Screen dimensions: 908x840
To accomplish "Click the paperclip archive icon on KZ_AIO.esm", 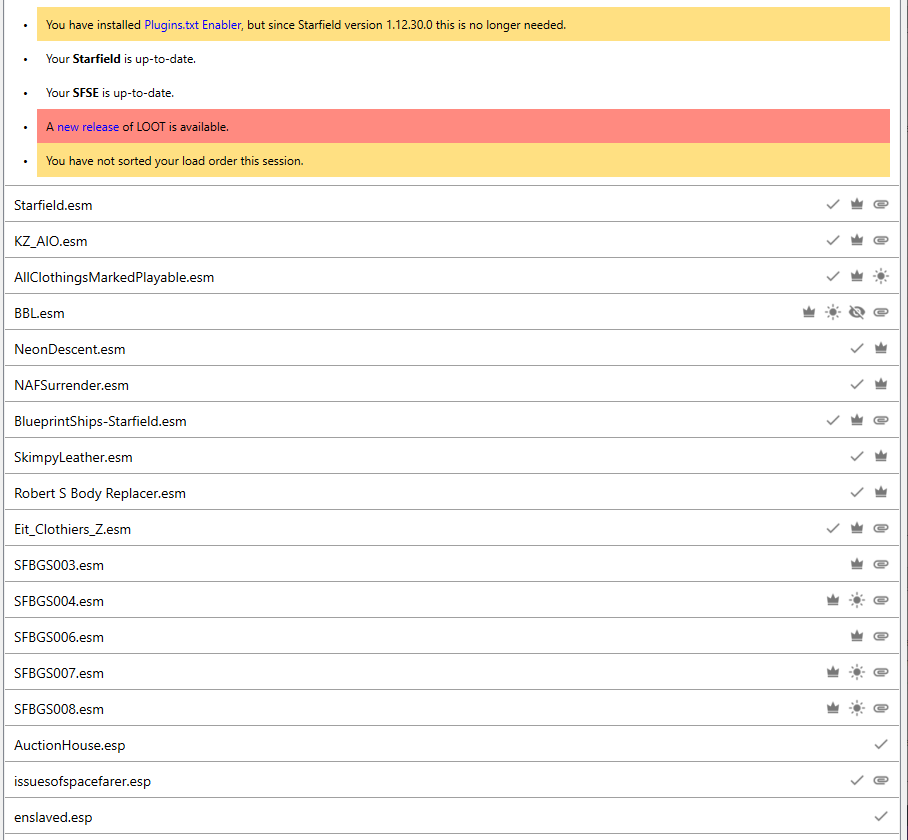I will click(x=880, y=241).
